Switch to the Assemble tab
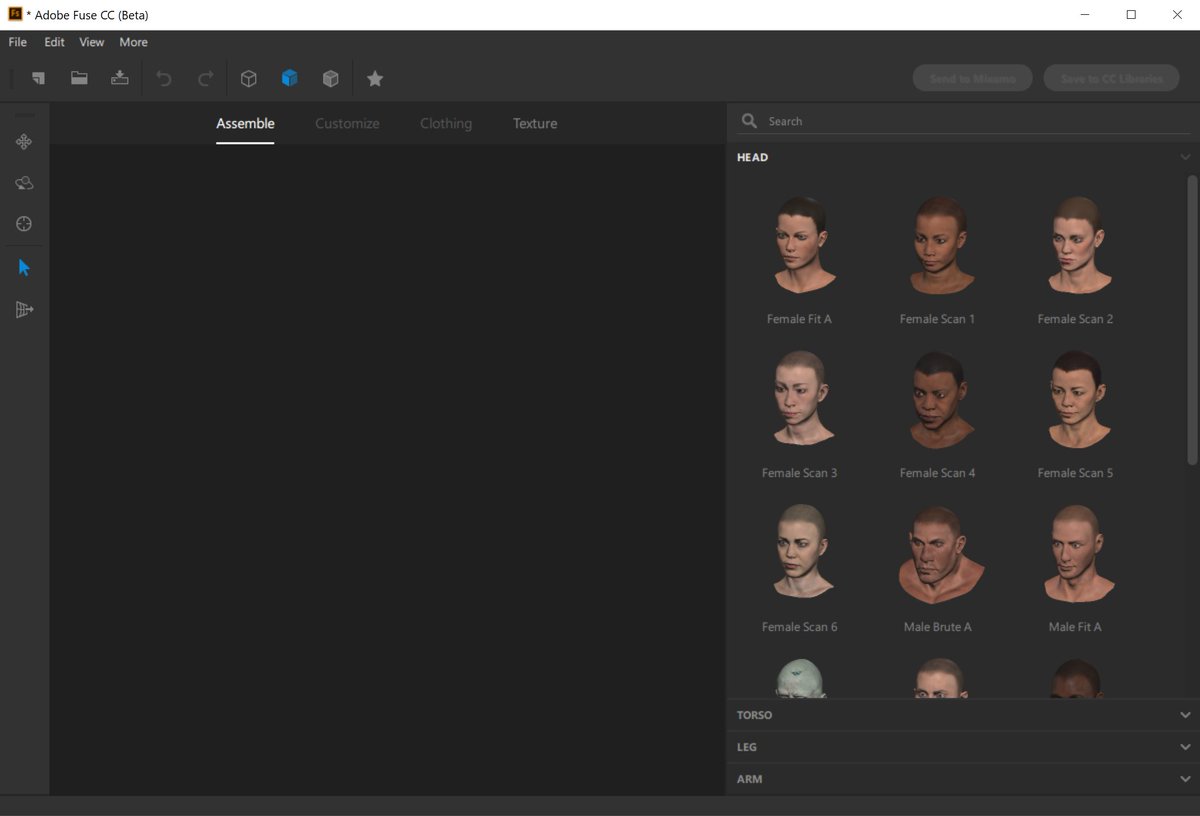 coord(245,123)
